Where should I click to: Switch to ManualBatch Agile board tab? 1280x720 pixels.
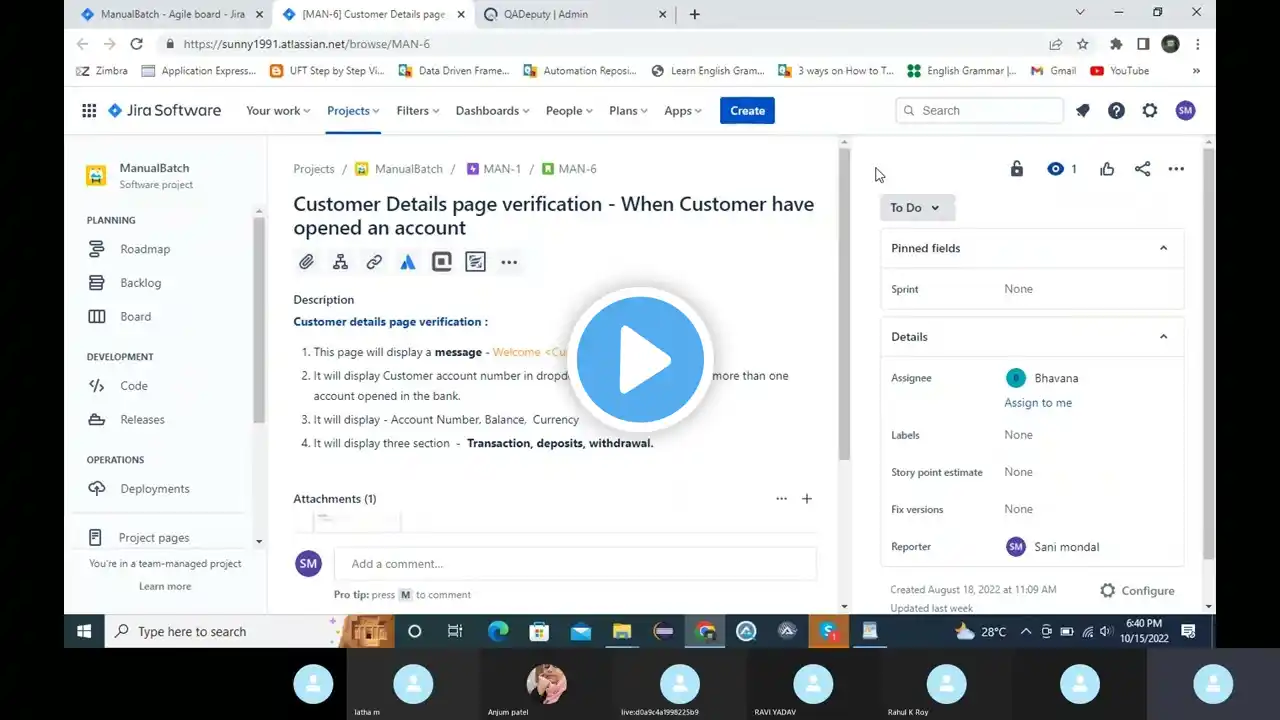coord(170,14)
